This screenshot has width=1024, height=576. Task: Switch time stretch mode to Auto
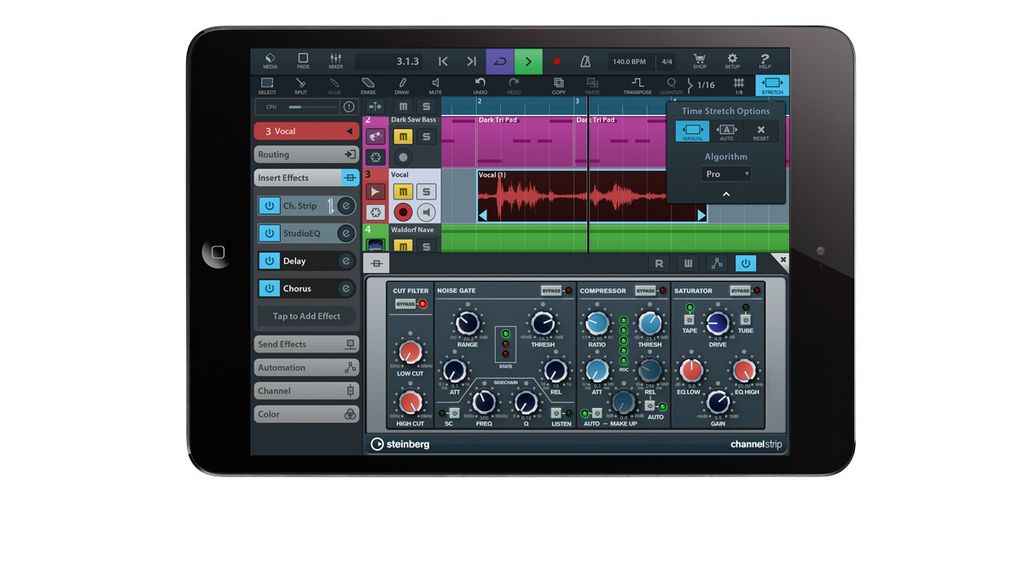point(727,131)
